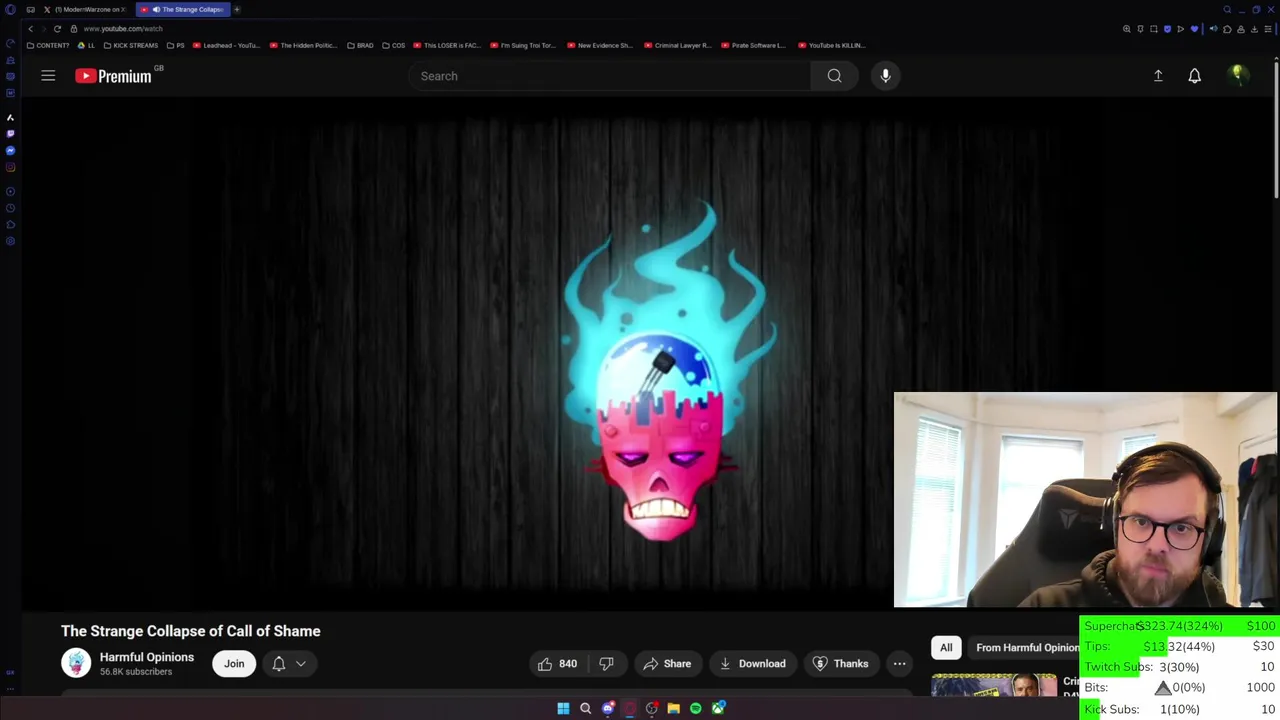Viewport: 1280px width, 720px height.
Task: Open Spotify from the taskbar
Action: click(695, 709)
